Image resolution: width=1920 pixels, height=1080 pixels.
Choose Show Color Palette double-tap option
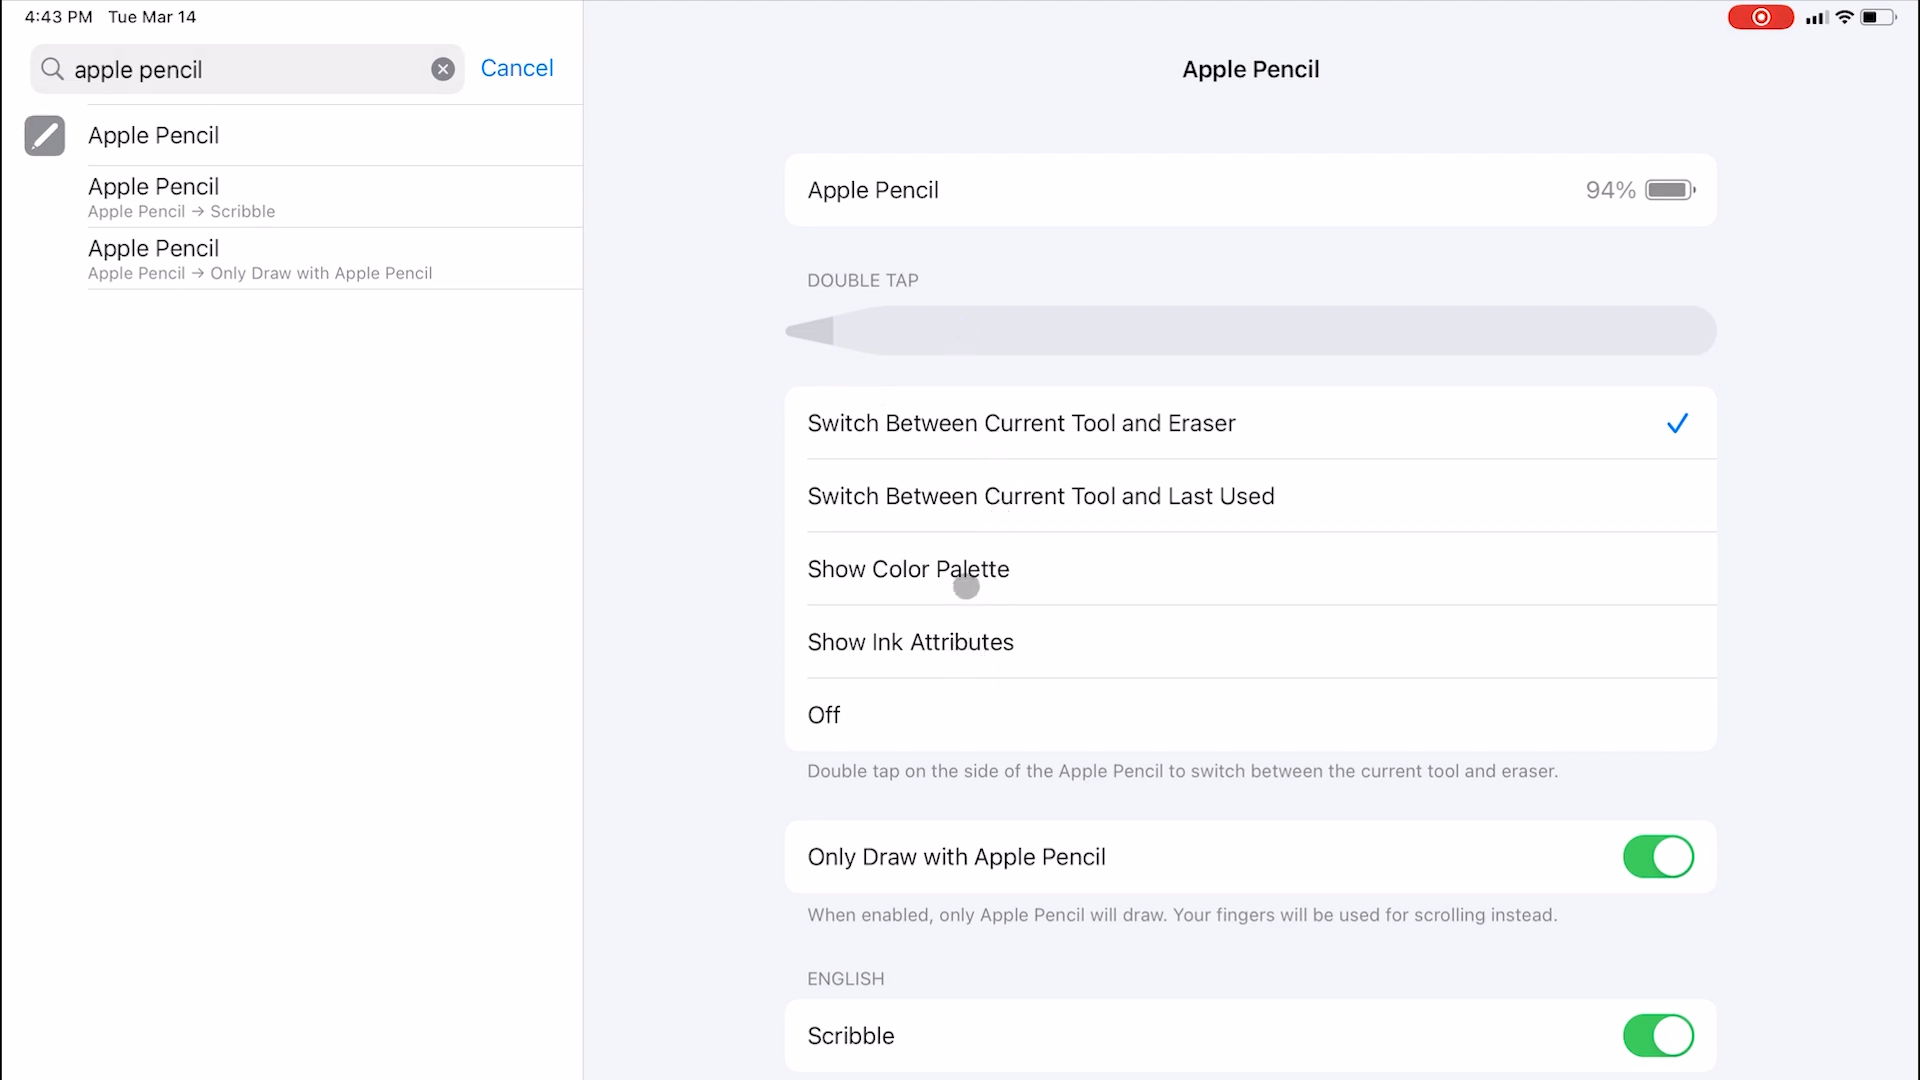(1251, 569)
